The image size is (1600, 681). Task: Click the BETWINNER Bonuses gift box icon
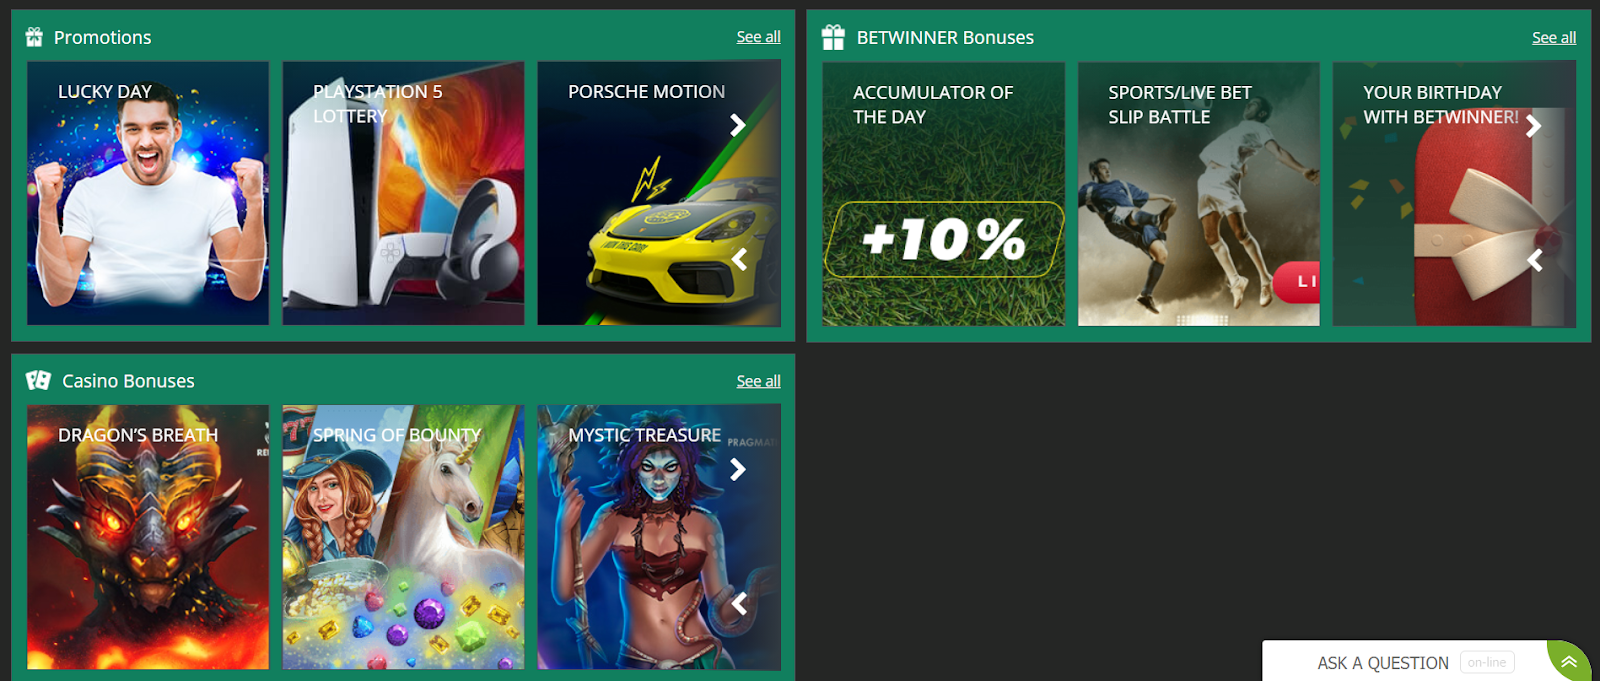833,37
